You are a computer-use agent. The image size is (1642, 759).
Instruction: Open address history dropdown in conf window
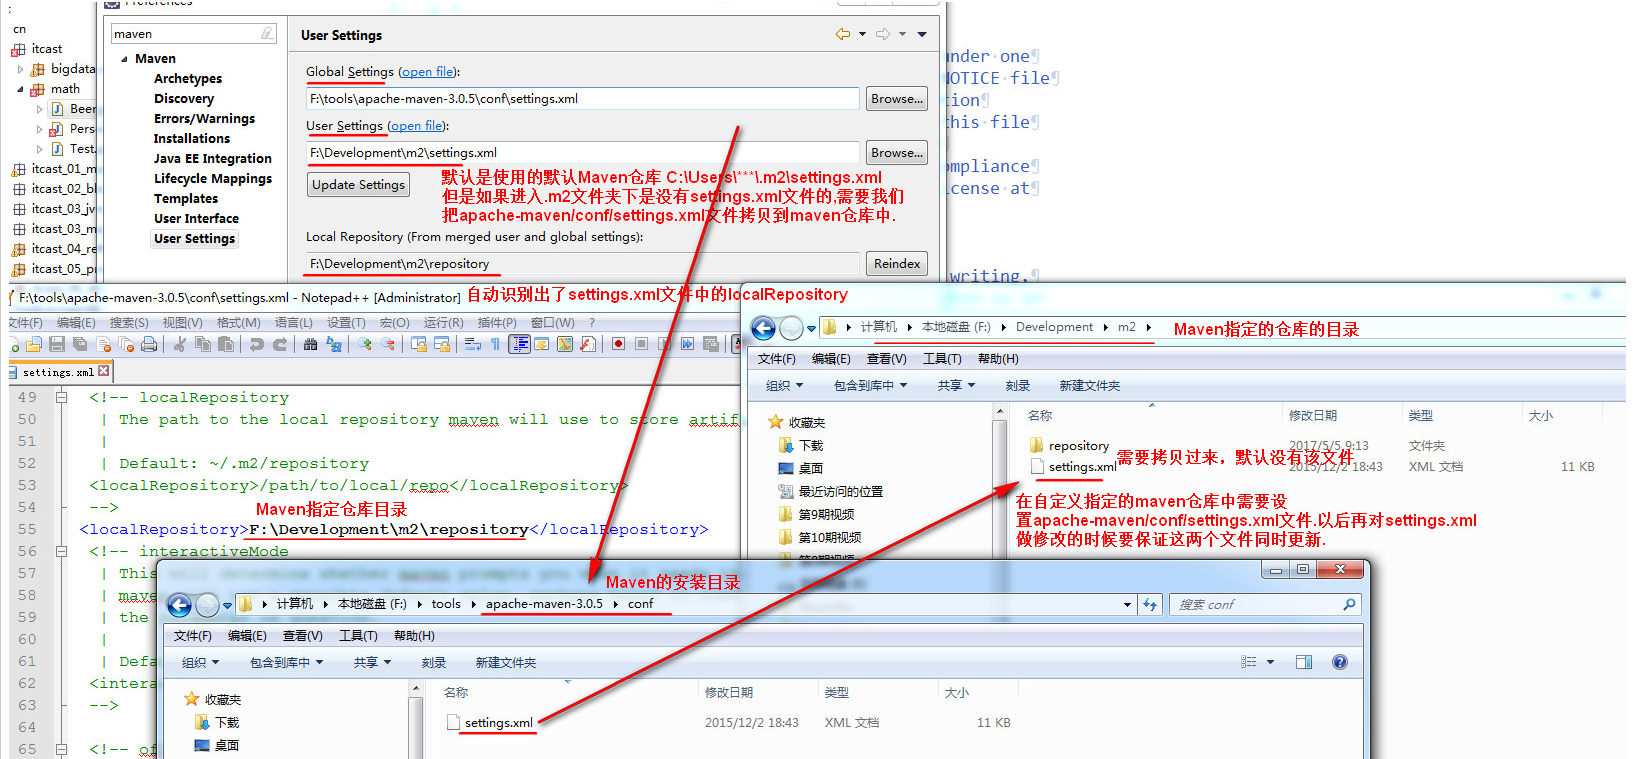(x=1128, y=605)
